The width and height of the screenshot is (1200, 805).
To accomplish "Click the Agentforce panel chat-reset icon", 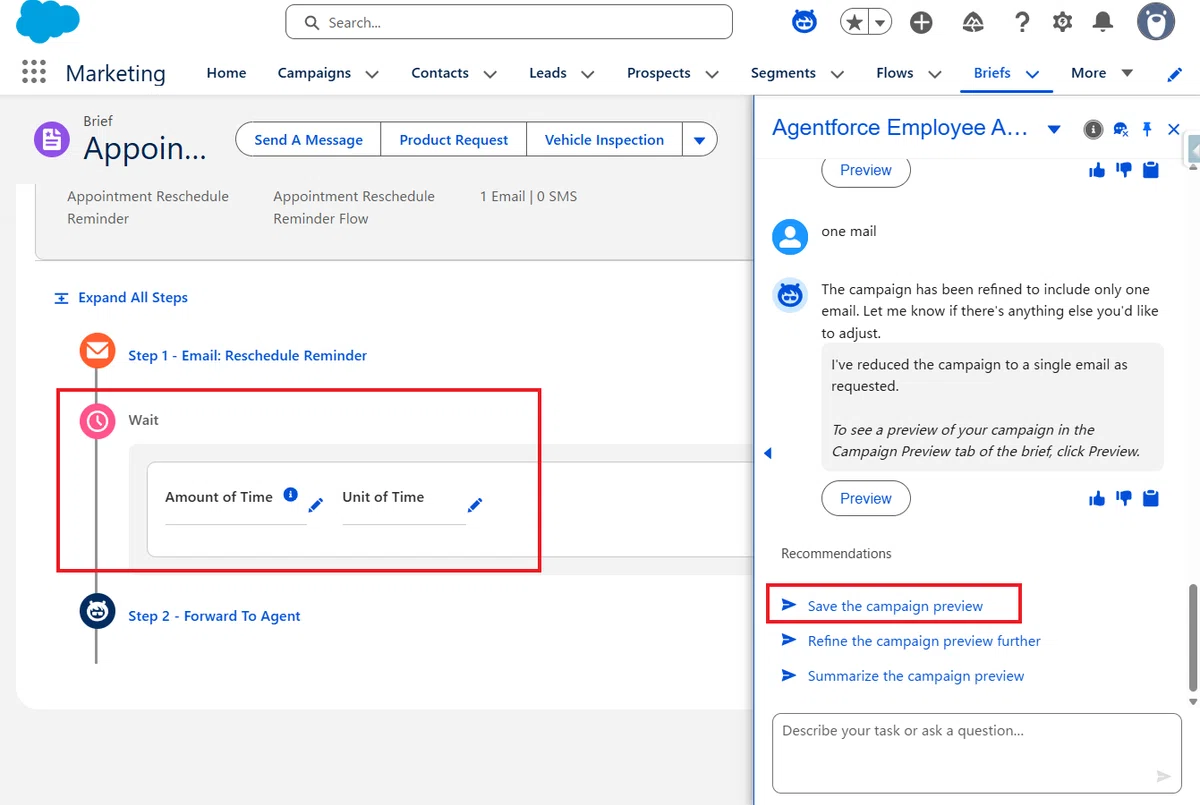I will click(1121, 129).
